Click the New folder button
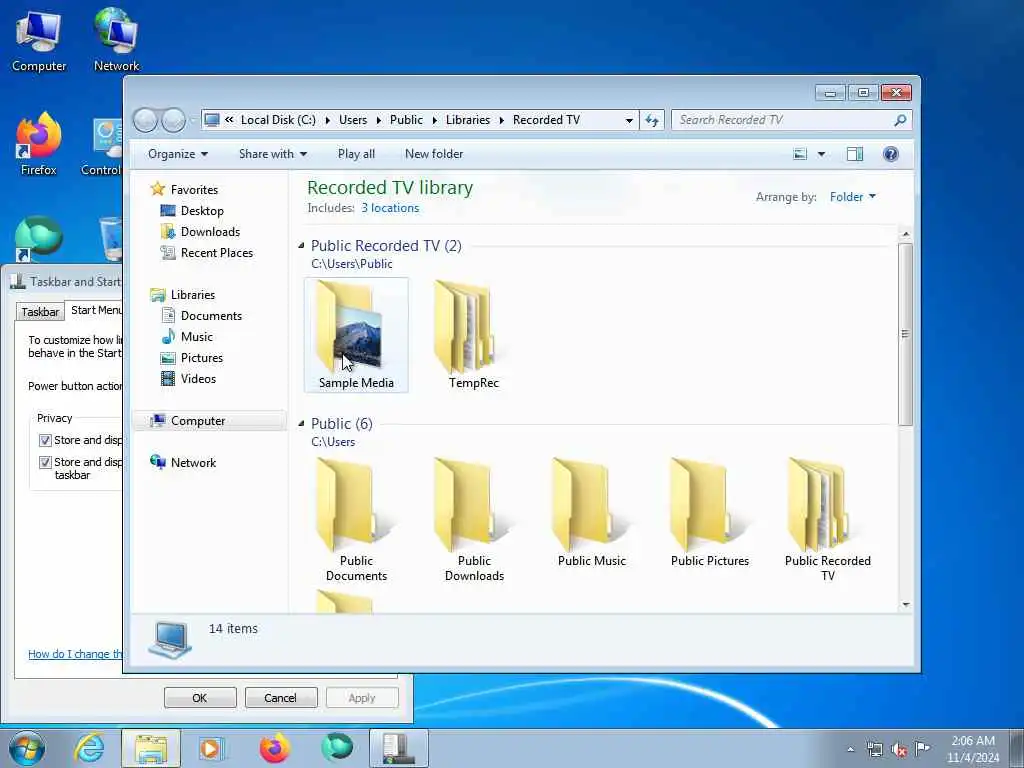This screenshot has height=768, width=1024. point(434,154)
